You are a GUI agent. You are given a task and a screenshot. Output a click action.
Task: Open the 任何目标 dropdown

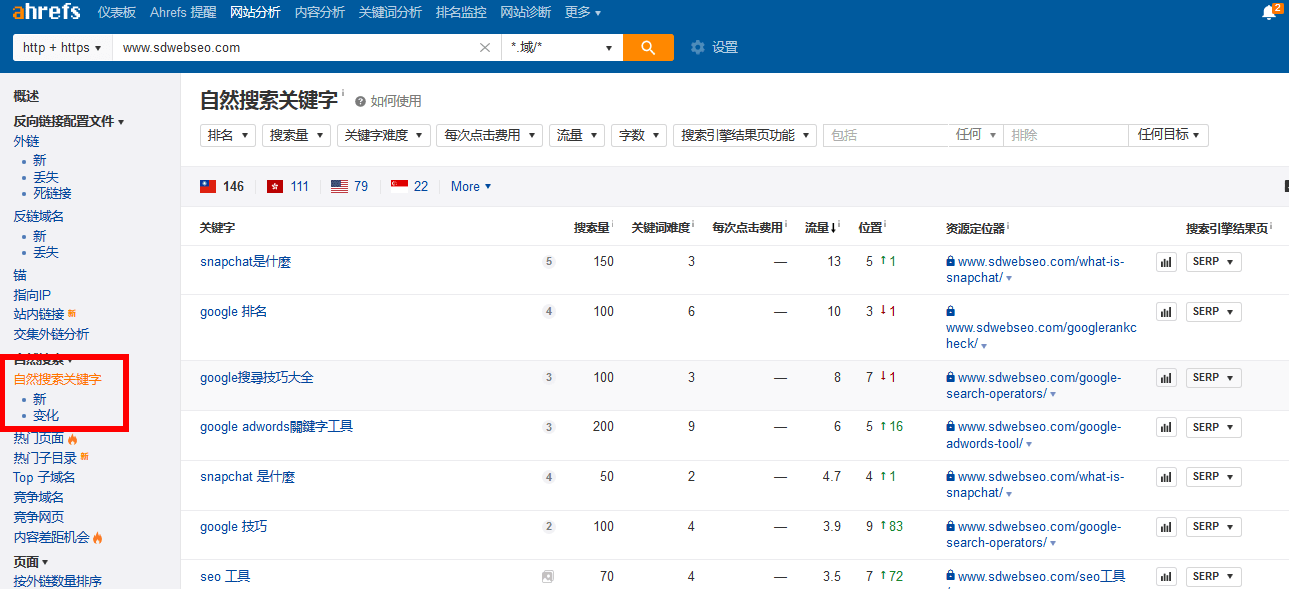pyautogui.click(x=1168, y=135)
